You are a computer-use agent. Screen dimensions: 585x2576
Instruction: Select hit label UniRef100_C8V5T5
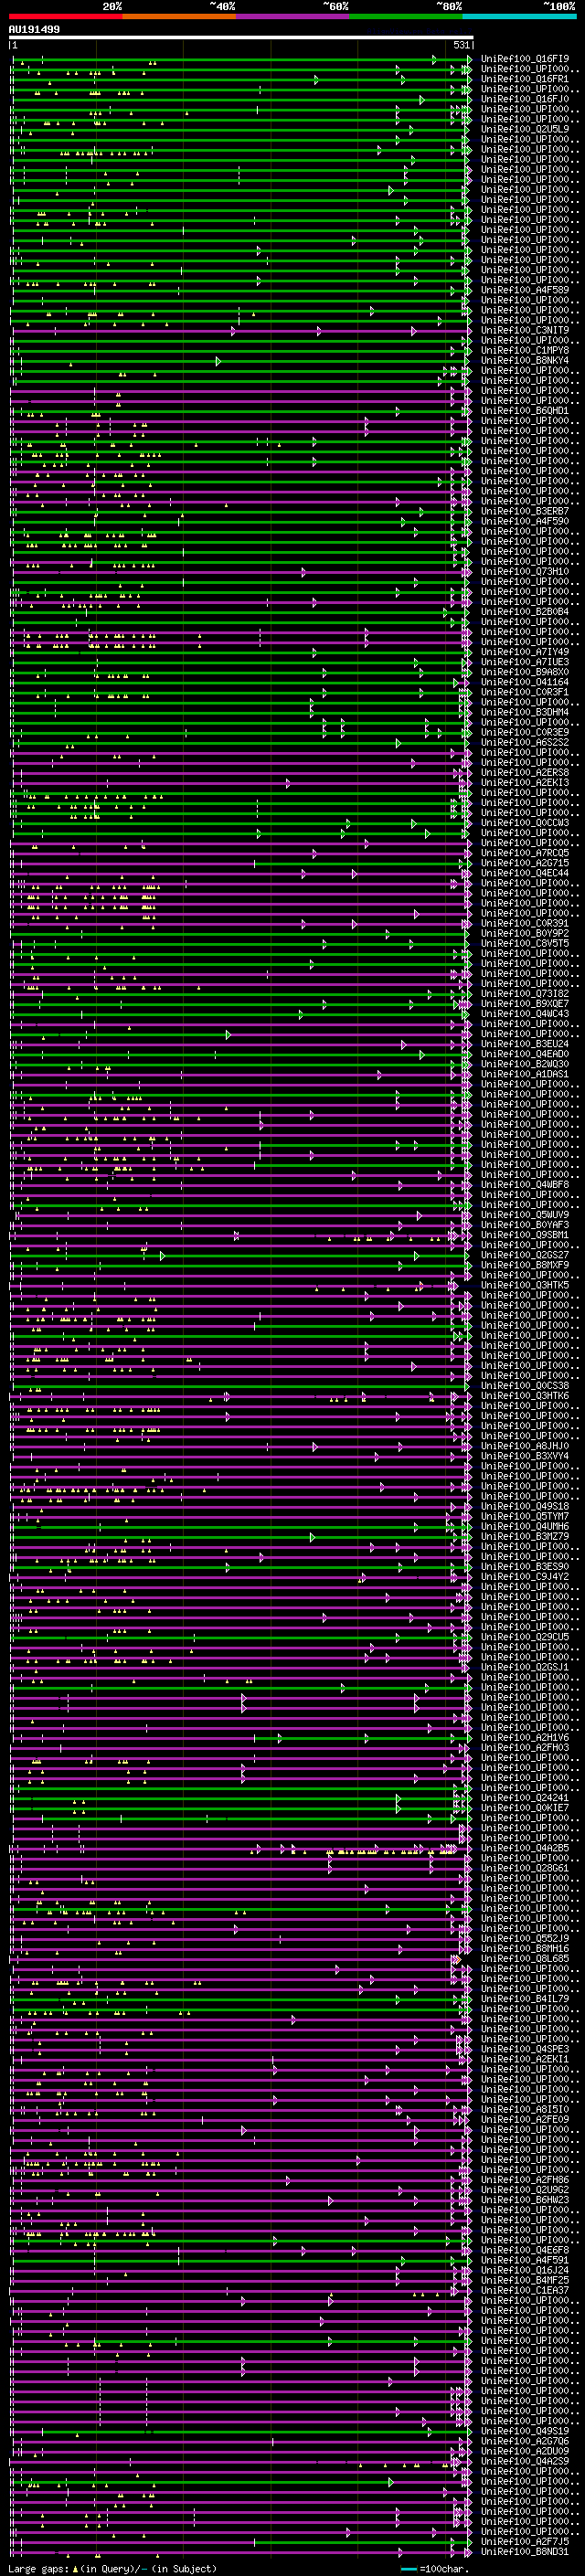click(x=525, y=943)
